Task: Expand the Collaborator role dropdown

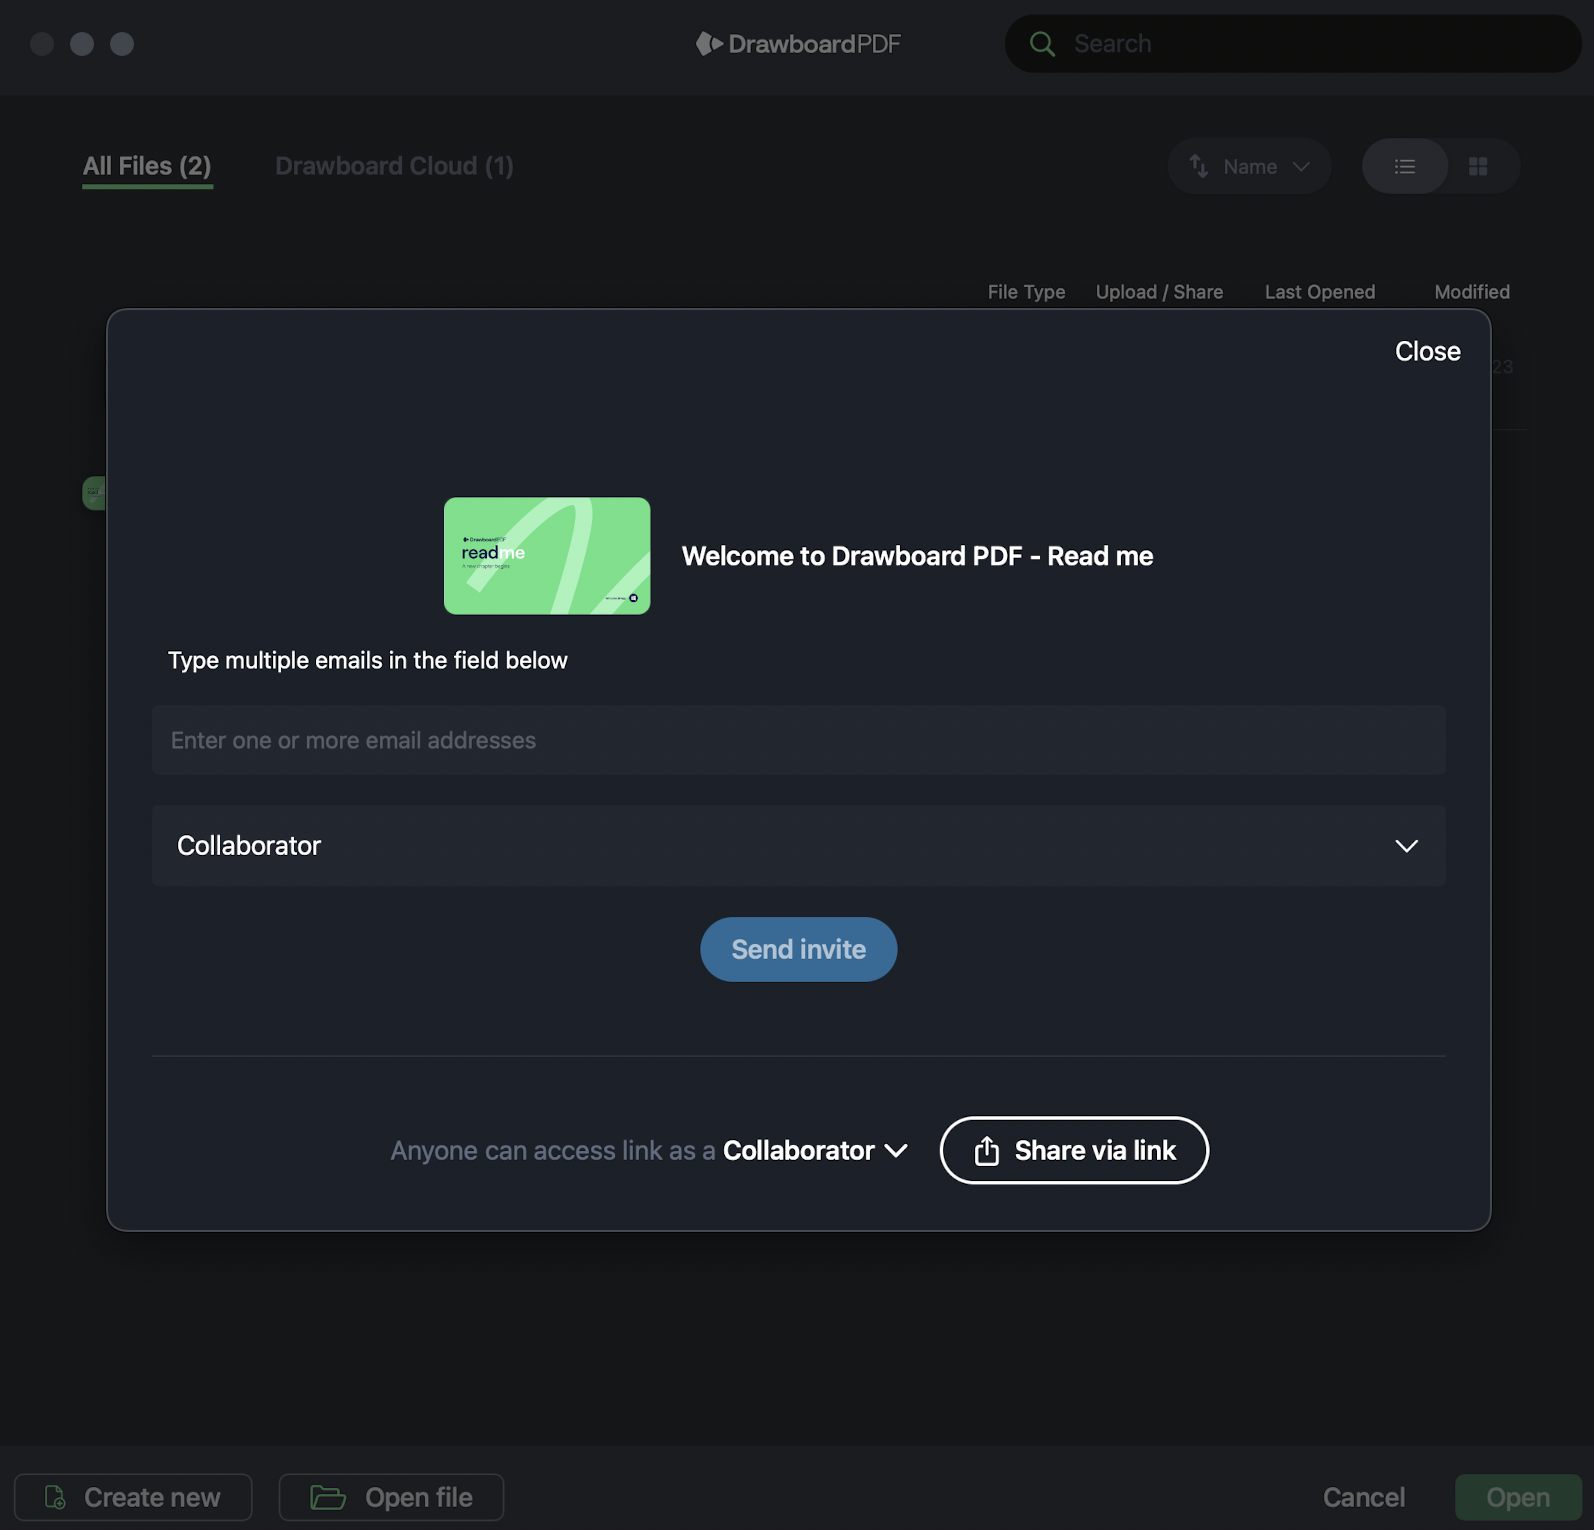Action: point(798,846)
